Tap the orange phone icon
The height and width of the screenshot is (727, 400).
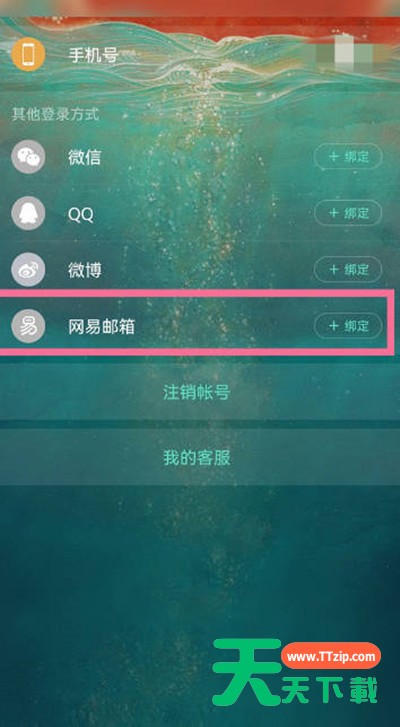pos(28,55)
